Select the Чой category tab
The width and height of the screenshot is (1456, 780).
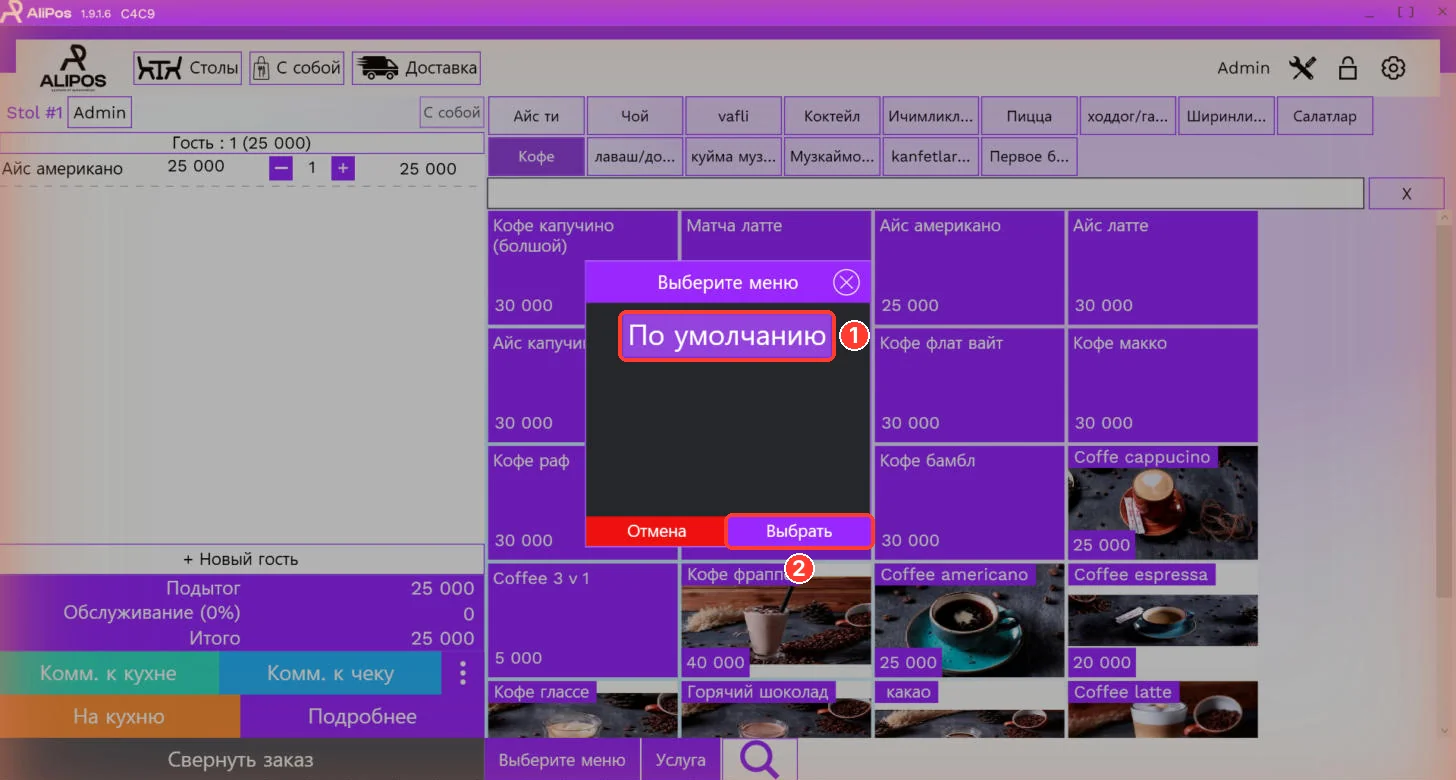(635, 116)
